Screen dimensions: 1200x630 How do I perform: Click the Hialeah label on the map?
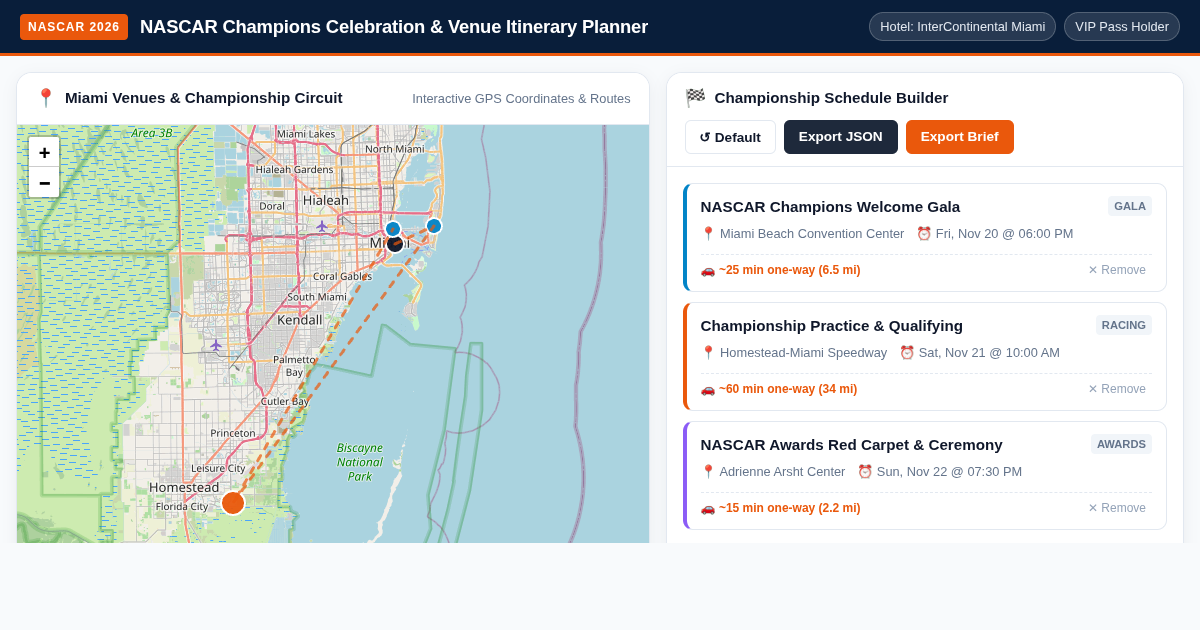click(326, 200)
